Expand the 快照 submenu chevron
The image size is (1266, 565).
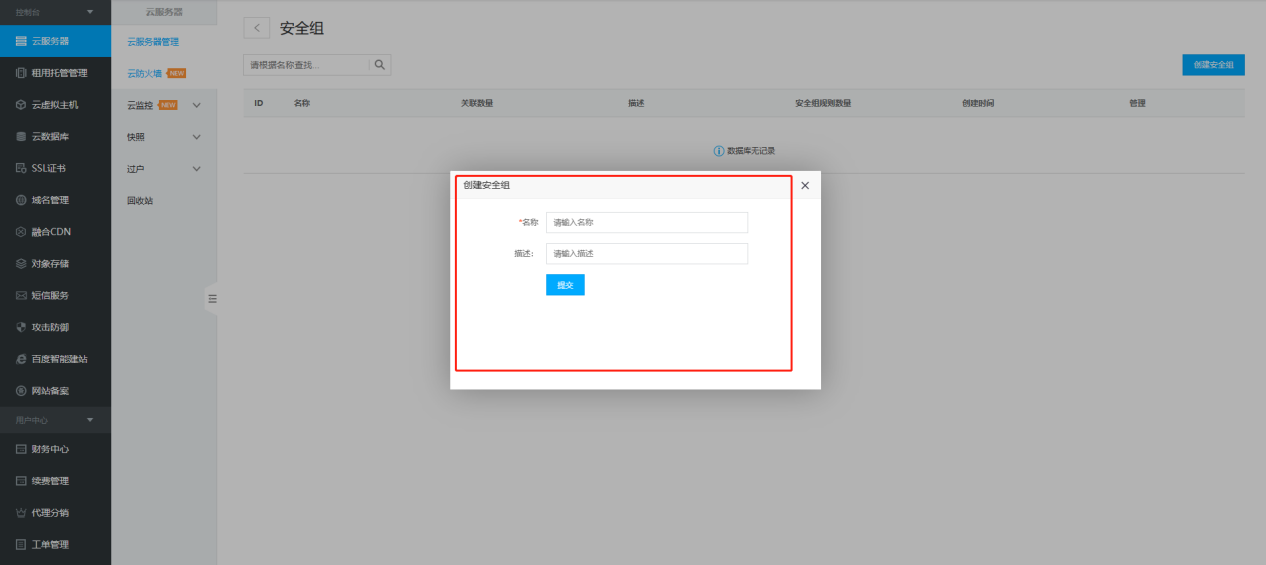pos(196,137)
